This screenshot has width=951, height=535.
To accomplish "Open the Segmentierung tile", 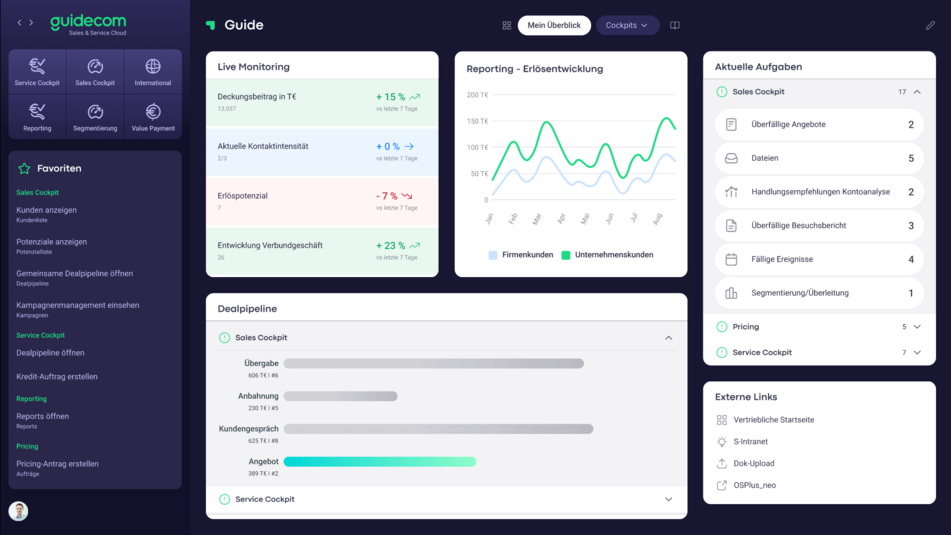I will pos(95,117).
